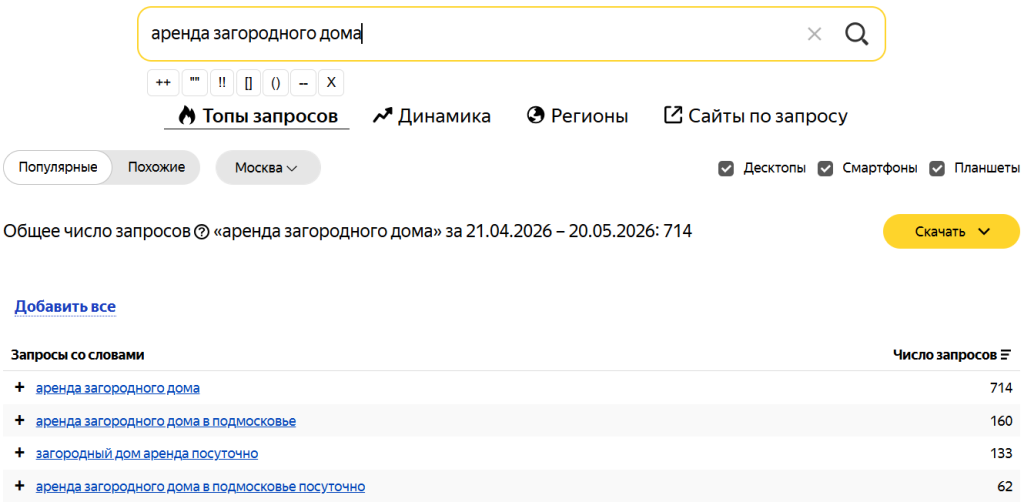The image size is (1024, 502).
Task: Uncheck the Десктопы checkbox
Action: 726,168
